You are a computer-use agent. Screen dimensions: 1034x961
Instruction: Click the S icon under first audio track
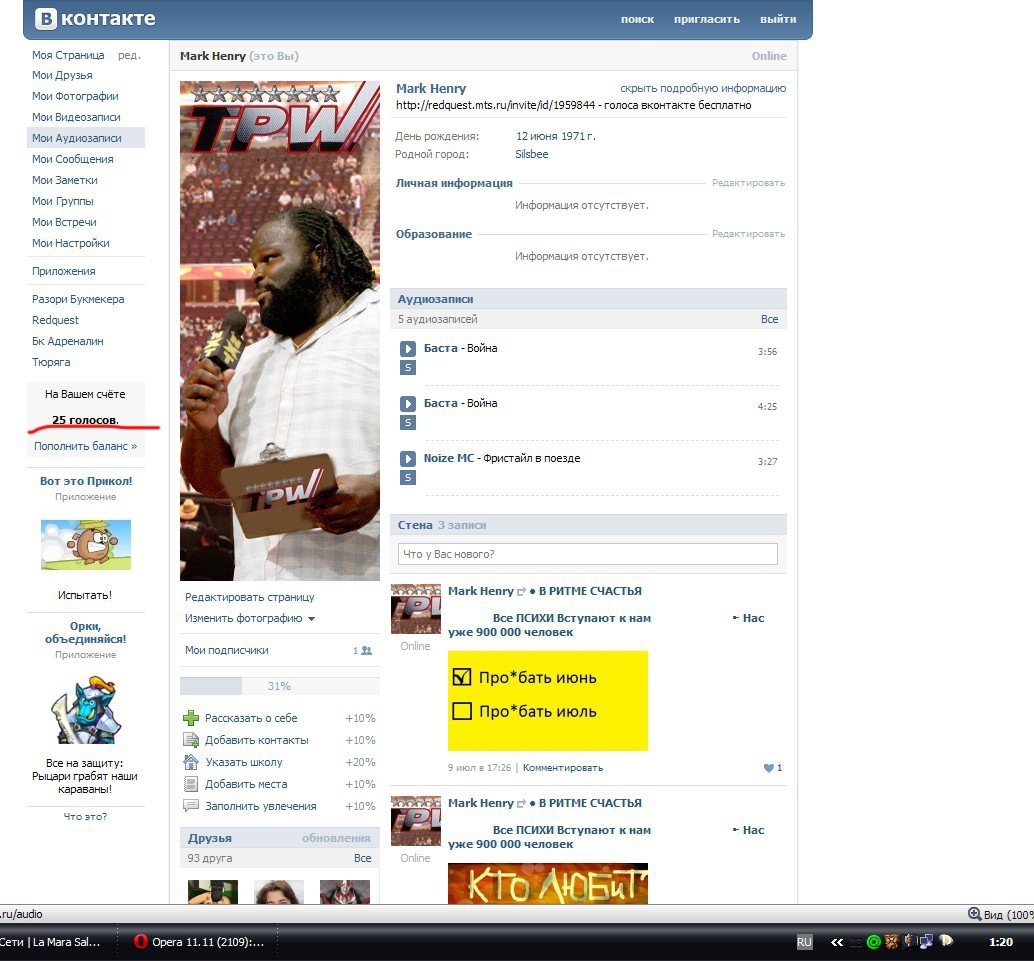pyautogui.click(x=408, y=367)
